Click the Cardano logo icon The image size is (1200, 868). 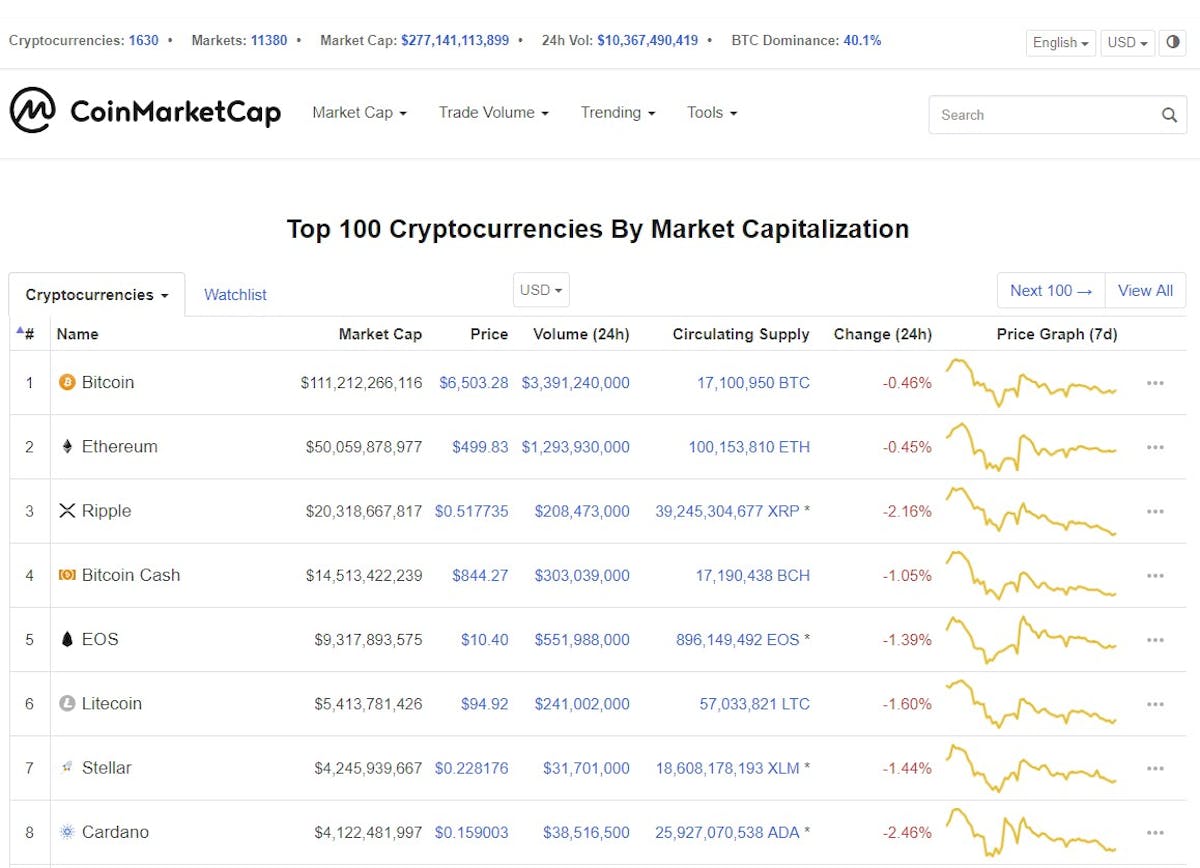tap(65, 831)
